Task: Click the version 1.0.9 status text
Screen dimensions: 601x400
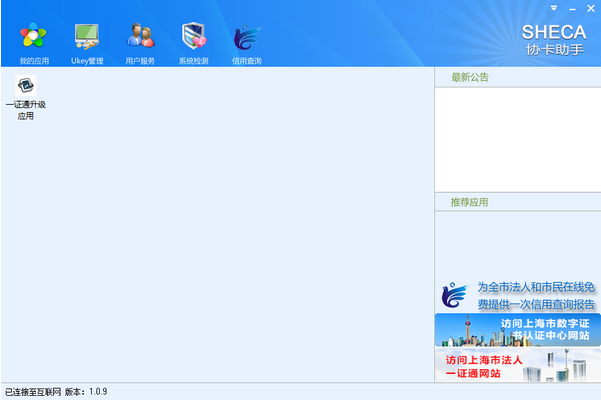Action: pyautogui.click(x=86, y=392)
